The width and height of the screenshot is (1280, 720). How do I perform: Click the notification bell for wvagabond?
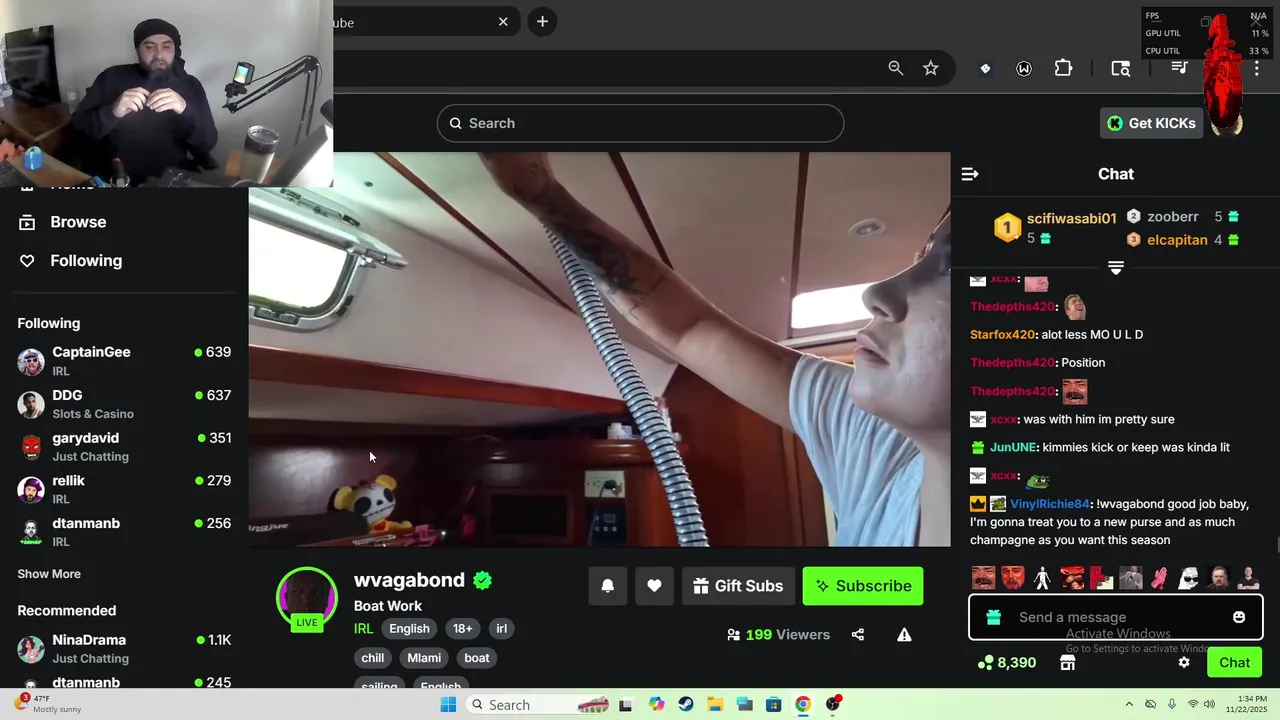[x=608, y=586]
